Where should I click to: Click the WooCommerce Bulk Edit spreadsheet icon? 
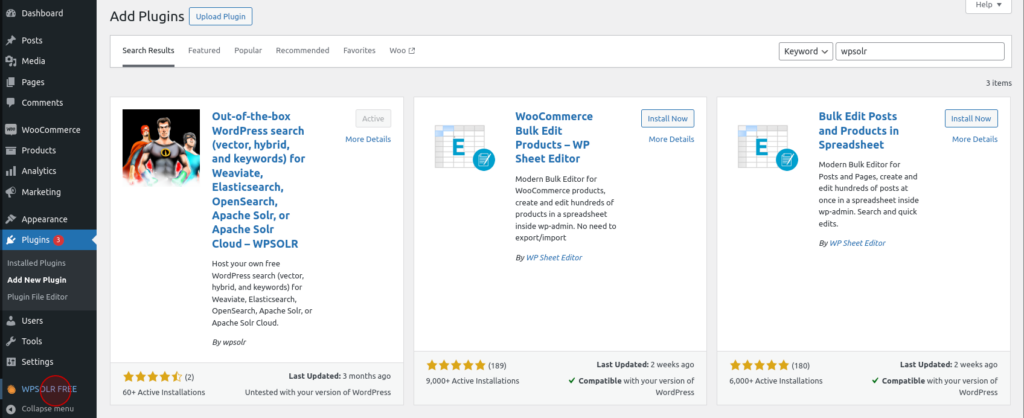(464, 148)
